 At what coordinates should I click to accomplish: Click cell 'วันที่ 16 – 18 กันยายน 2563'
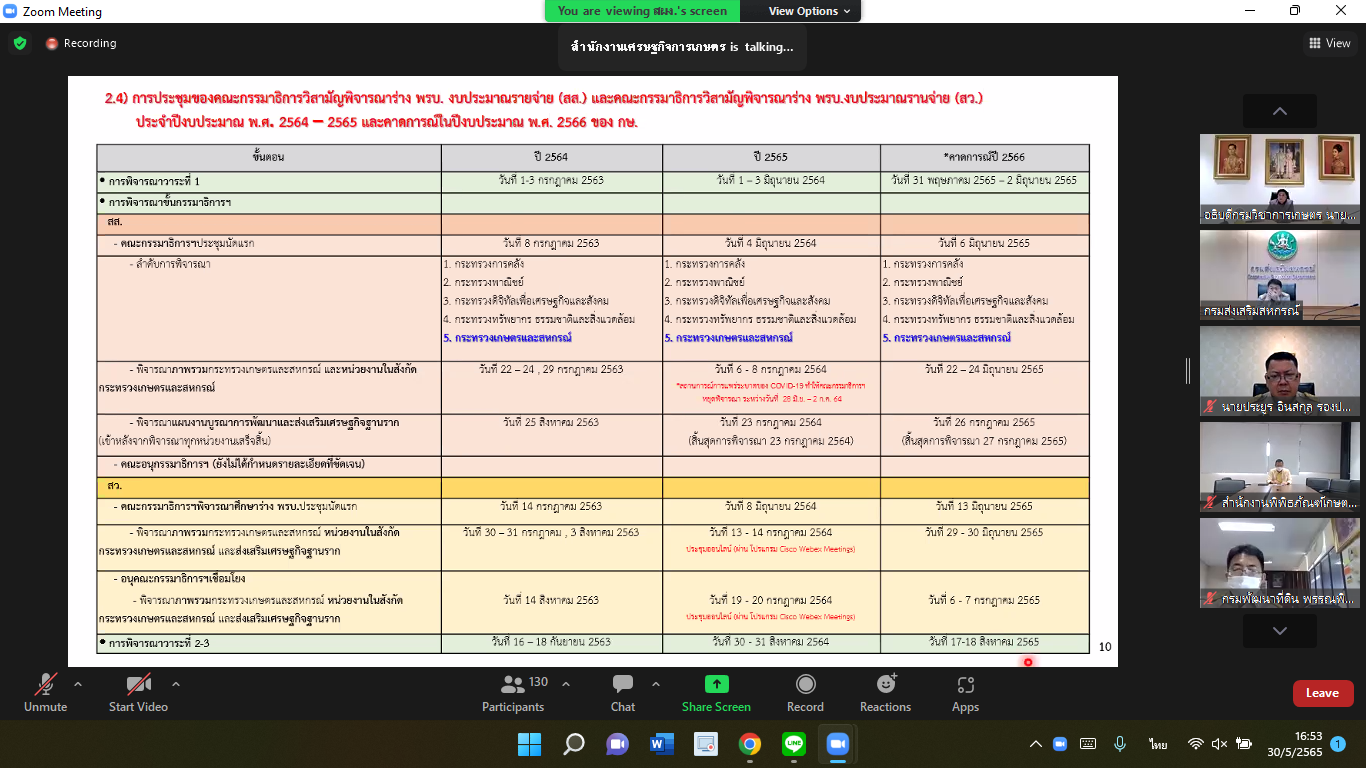click(551, 642)
